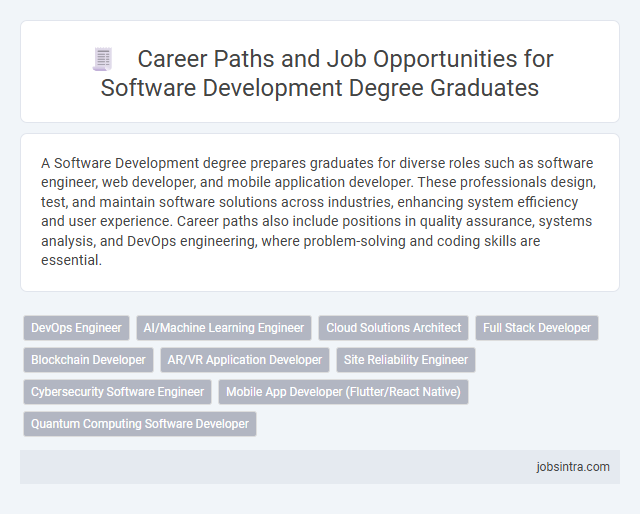The image size is (640, 514).
Task: Open the Blockchain Developer tag
Action: click(x=88, y=360)
